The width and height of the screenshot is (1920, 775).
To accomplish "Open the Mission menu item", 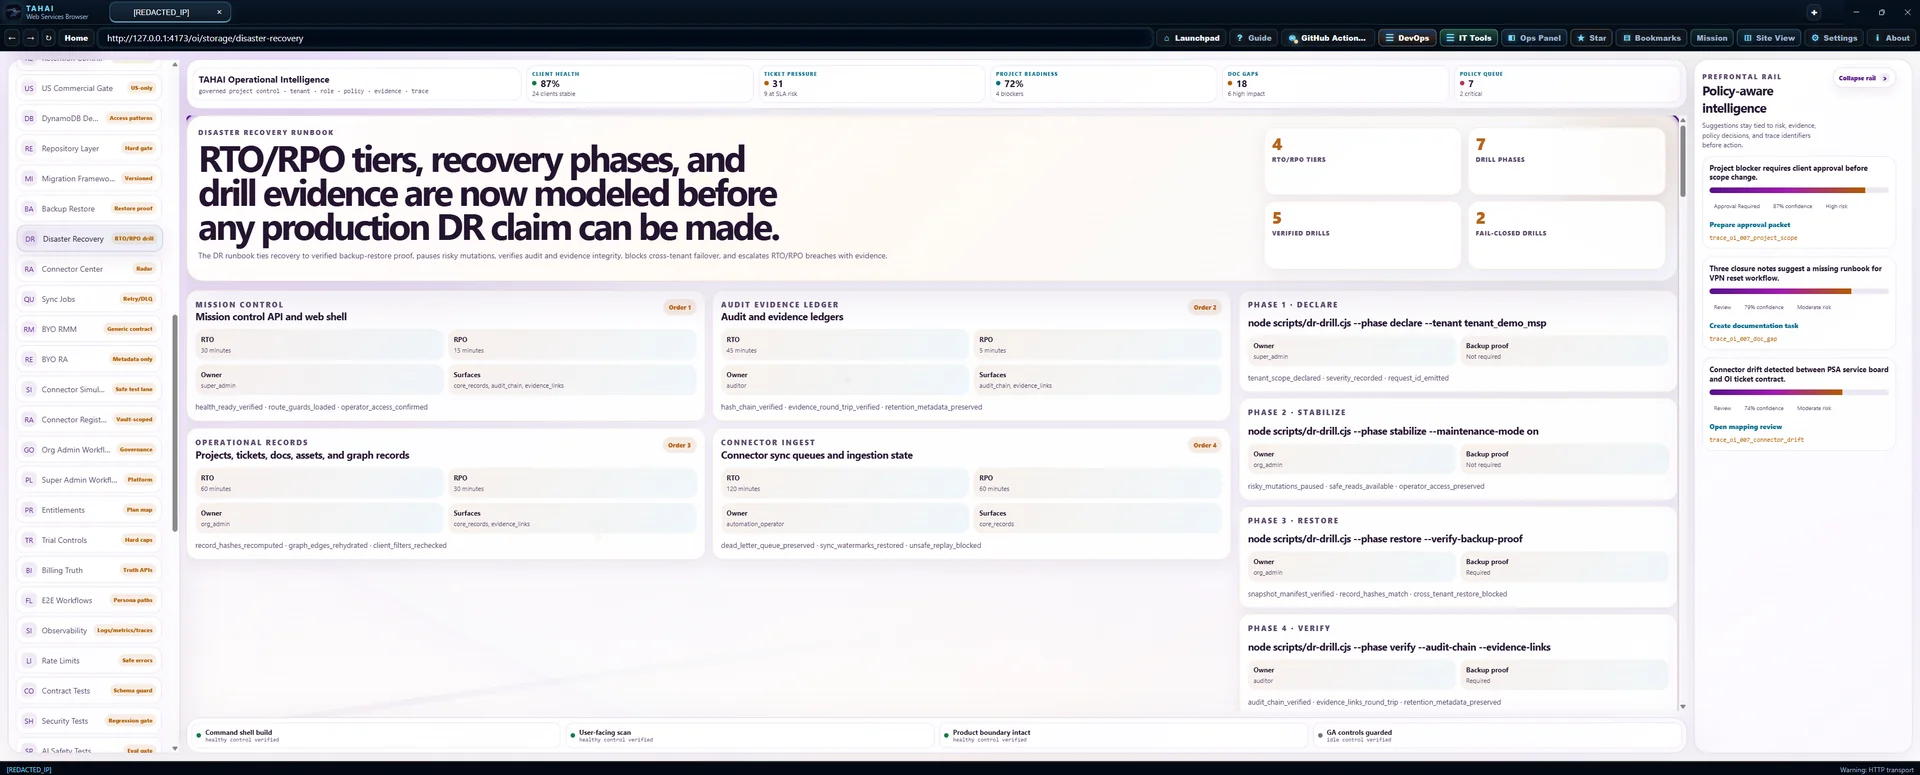I will point(1711,38).
